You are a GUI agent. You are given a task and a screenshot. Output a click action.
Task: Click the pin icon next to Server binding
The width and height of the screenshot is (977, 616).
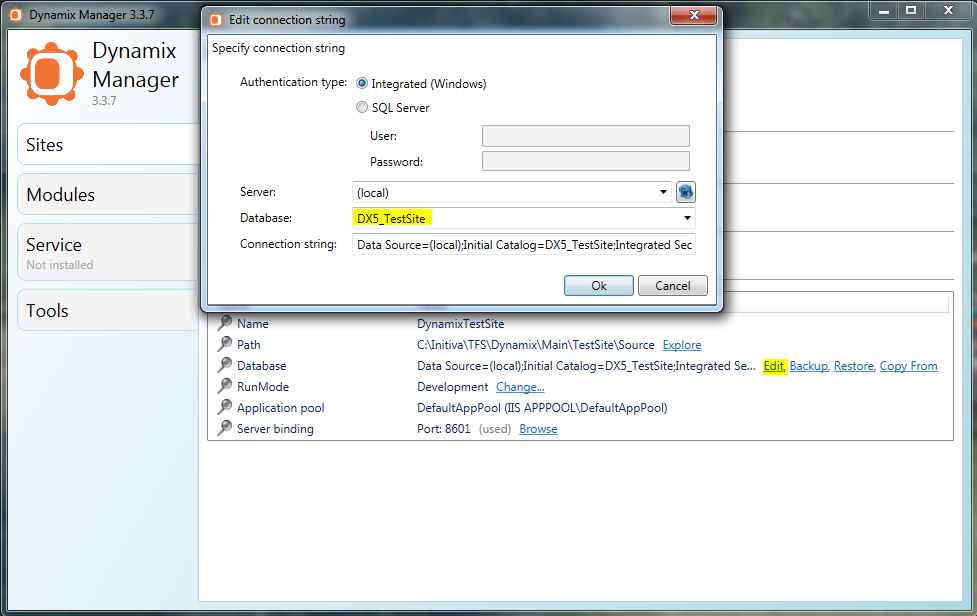(225, 429)
